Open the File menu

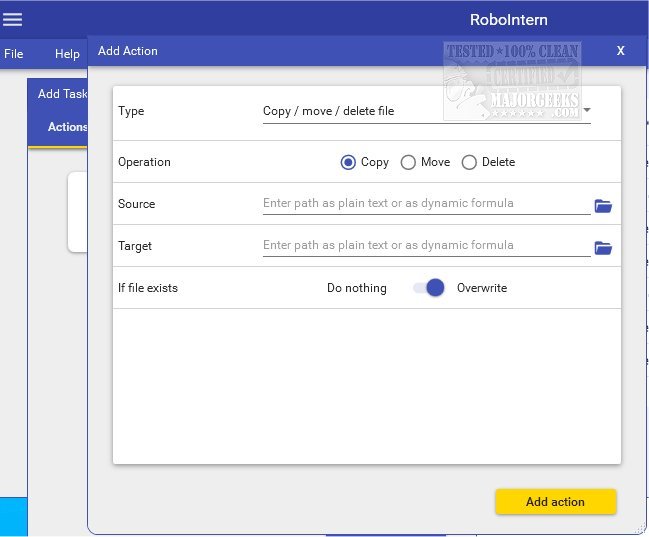point(14,54)
